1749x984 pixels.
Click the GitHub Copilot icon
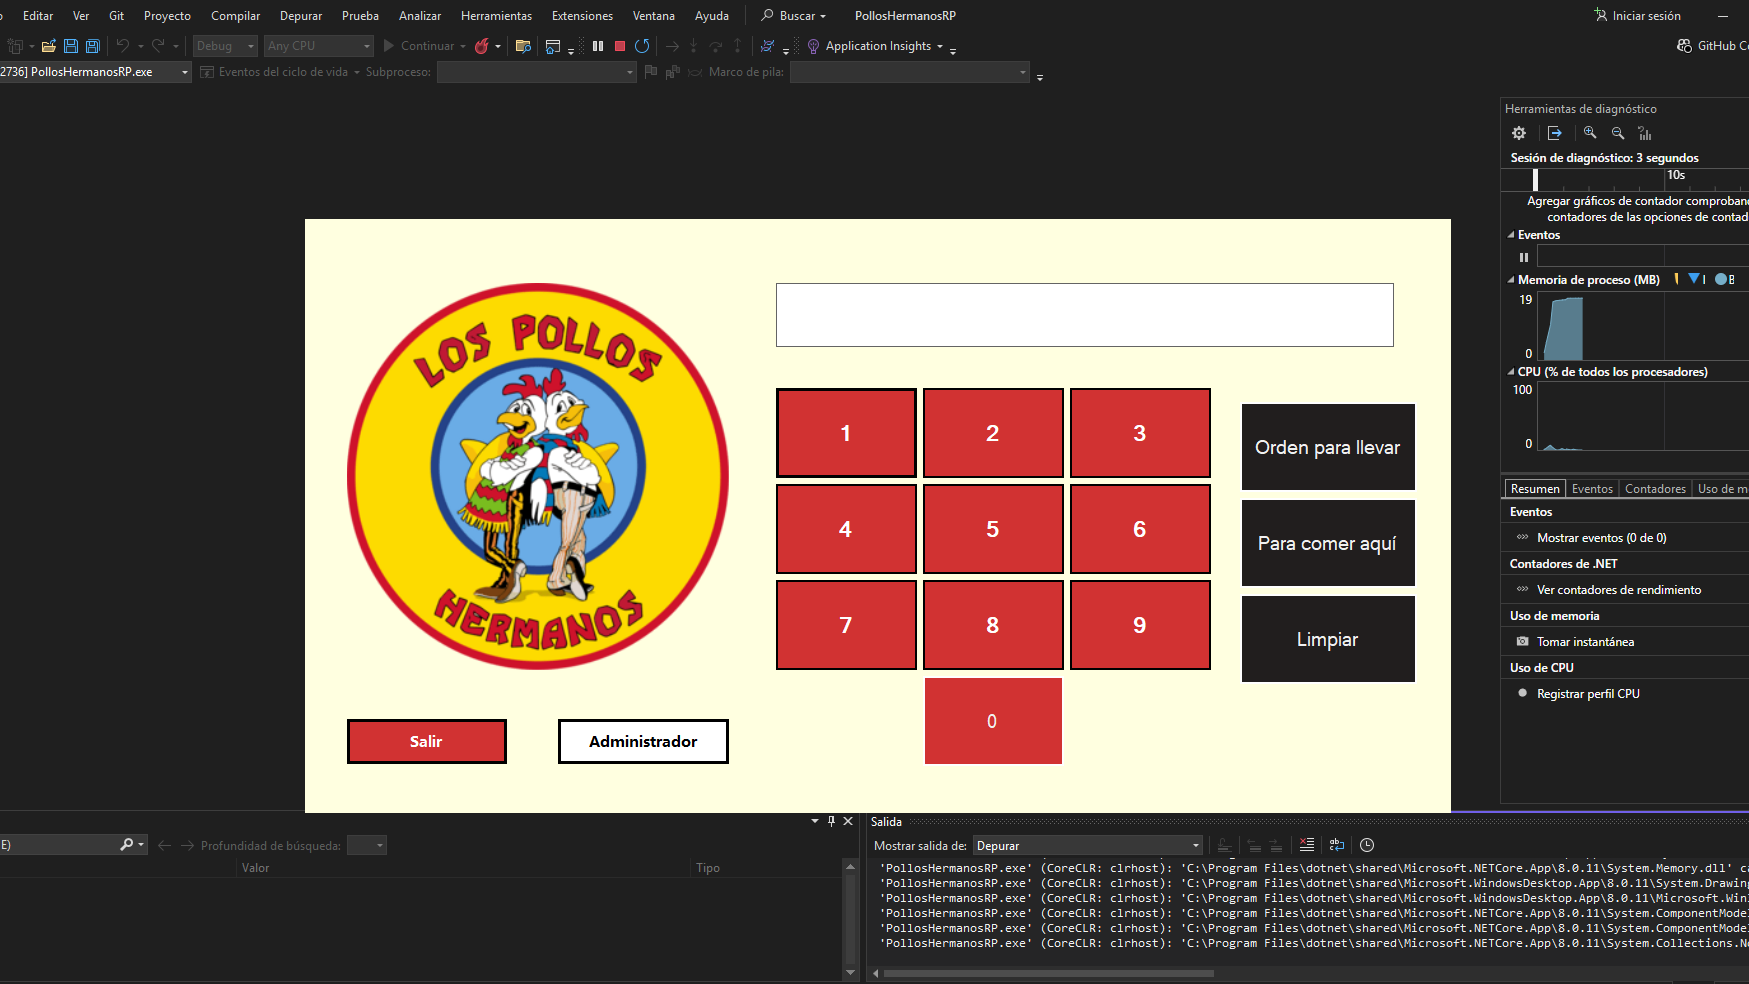tap(1685, 46)
